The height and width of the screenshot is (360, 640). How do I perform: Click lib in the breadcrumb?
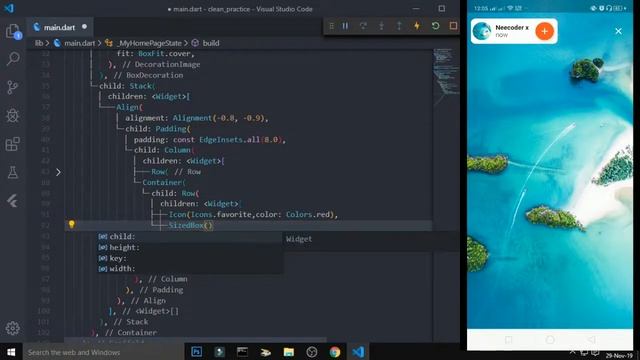click(39, 43)
